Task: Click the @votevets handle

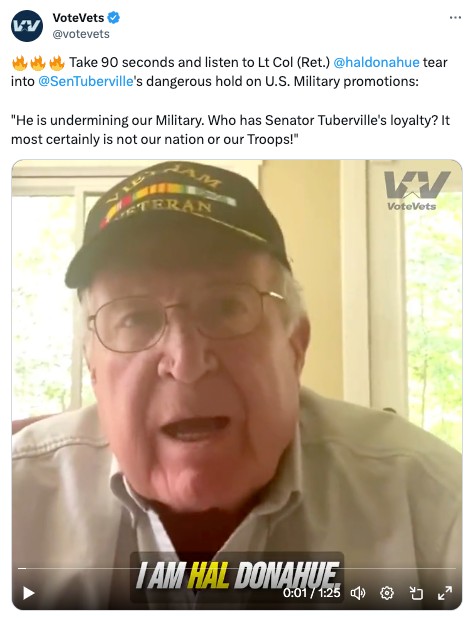Action: point(81,34)
